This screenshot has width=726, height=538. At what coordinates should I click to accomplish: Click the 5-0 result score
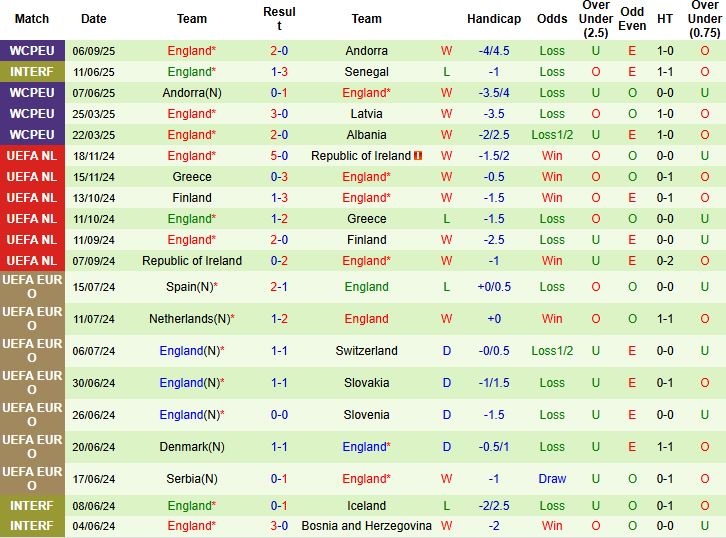click(x=279, y=156)
